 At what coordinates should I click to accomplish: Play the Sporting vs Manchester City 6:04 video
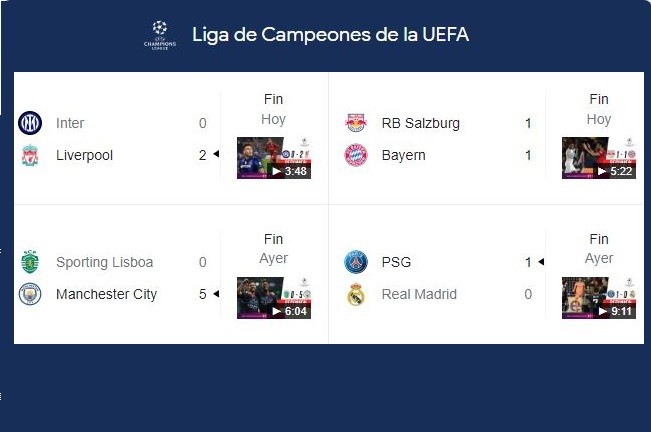pos(274,298)
